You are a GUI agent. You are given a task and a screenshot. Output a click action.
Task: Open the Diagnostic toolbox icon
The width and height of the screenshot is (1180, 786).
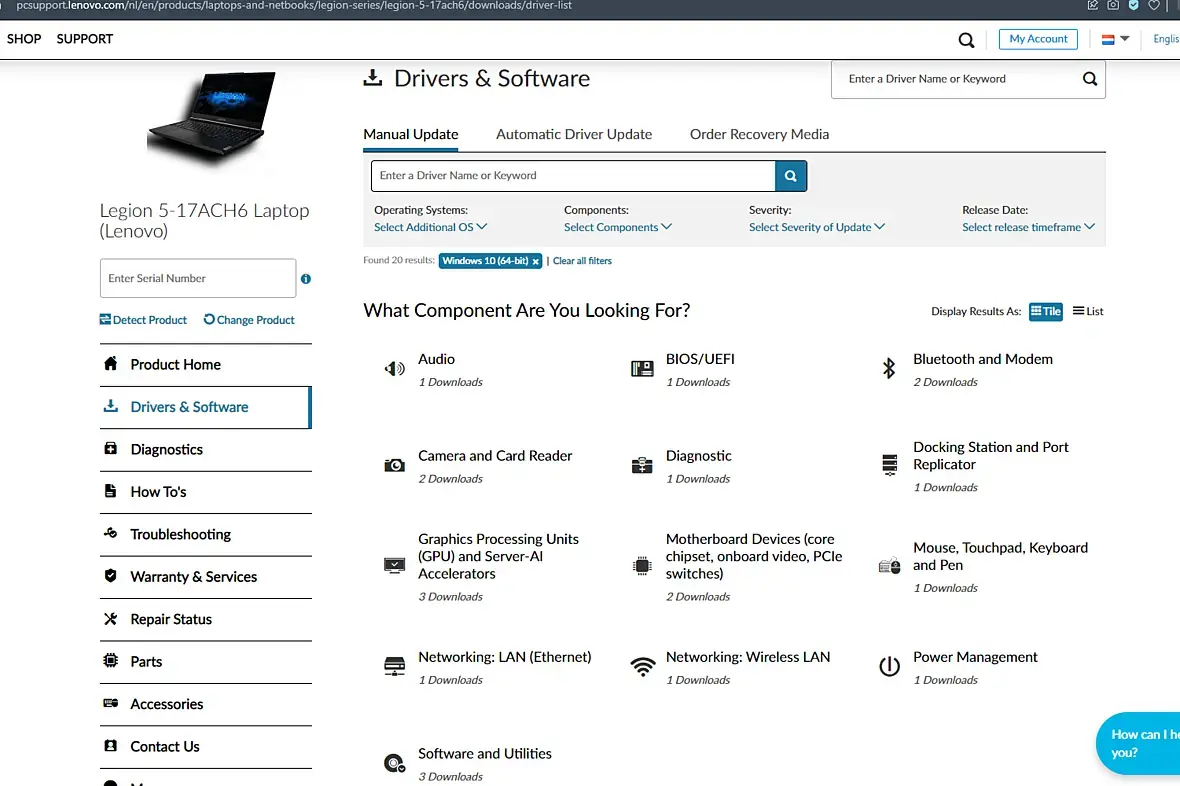click(642, 465)
